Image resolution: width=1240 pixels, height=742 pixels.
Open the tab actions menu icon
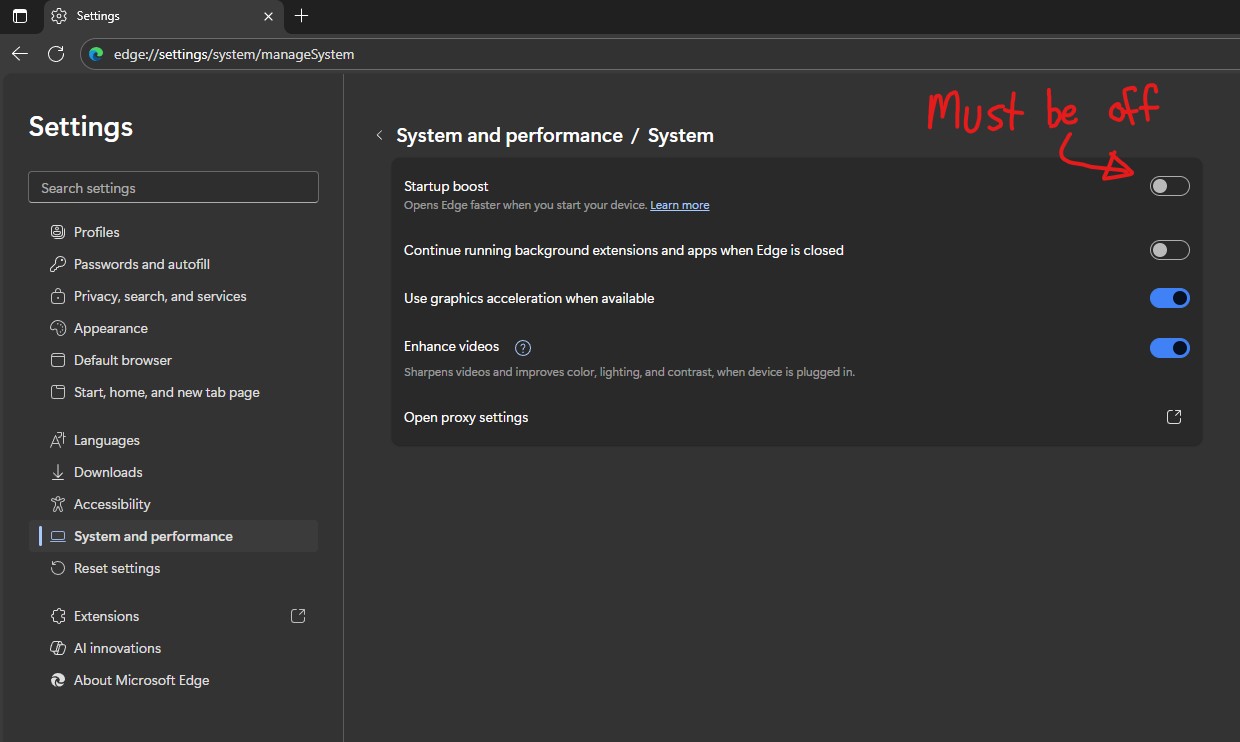click(x=20, y=16)
